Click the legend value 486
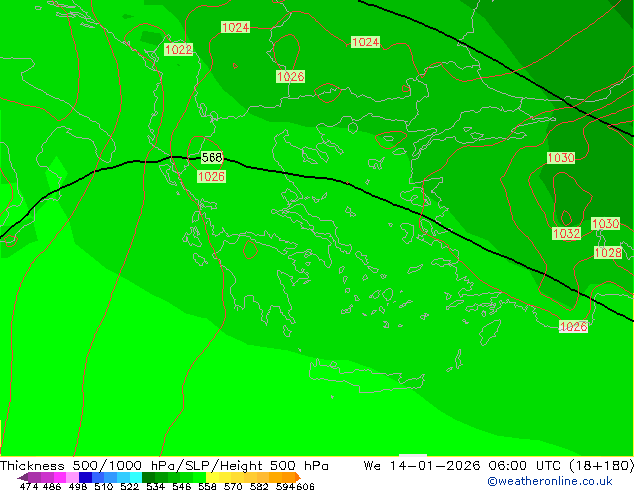The height and width of the screenshot is (490, 634). tap(52, 486)
